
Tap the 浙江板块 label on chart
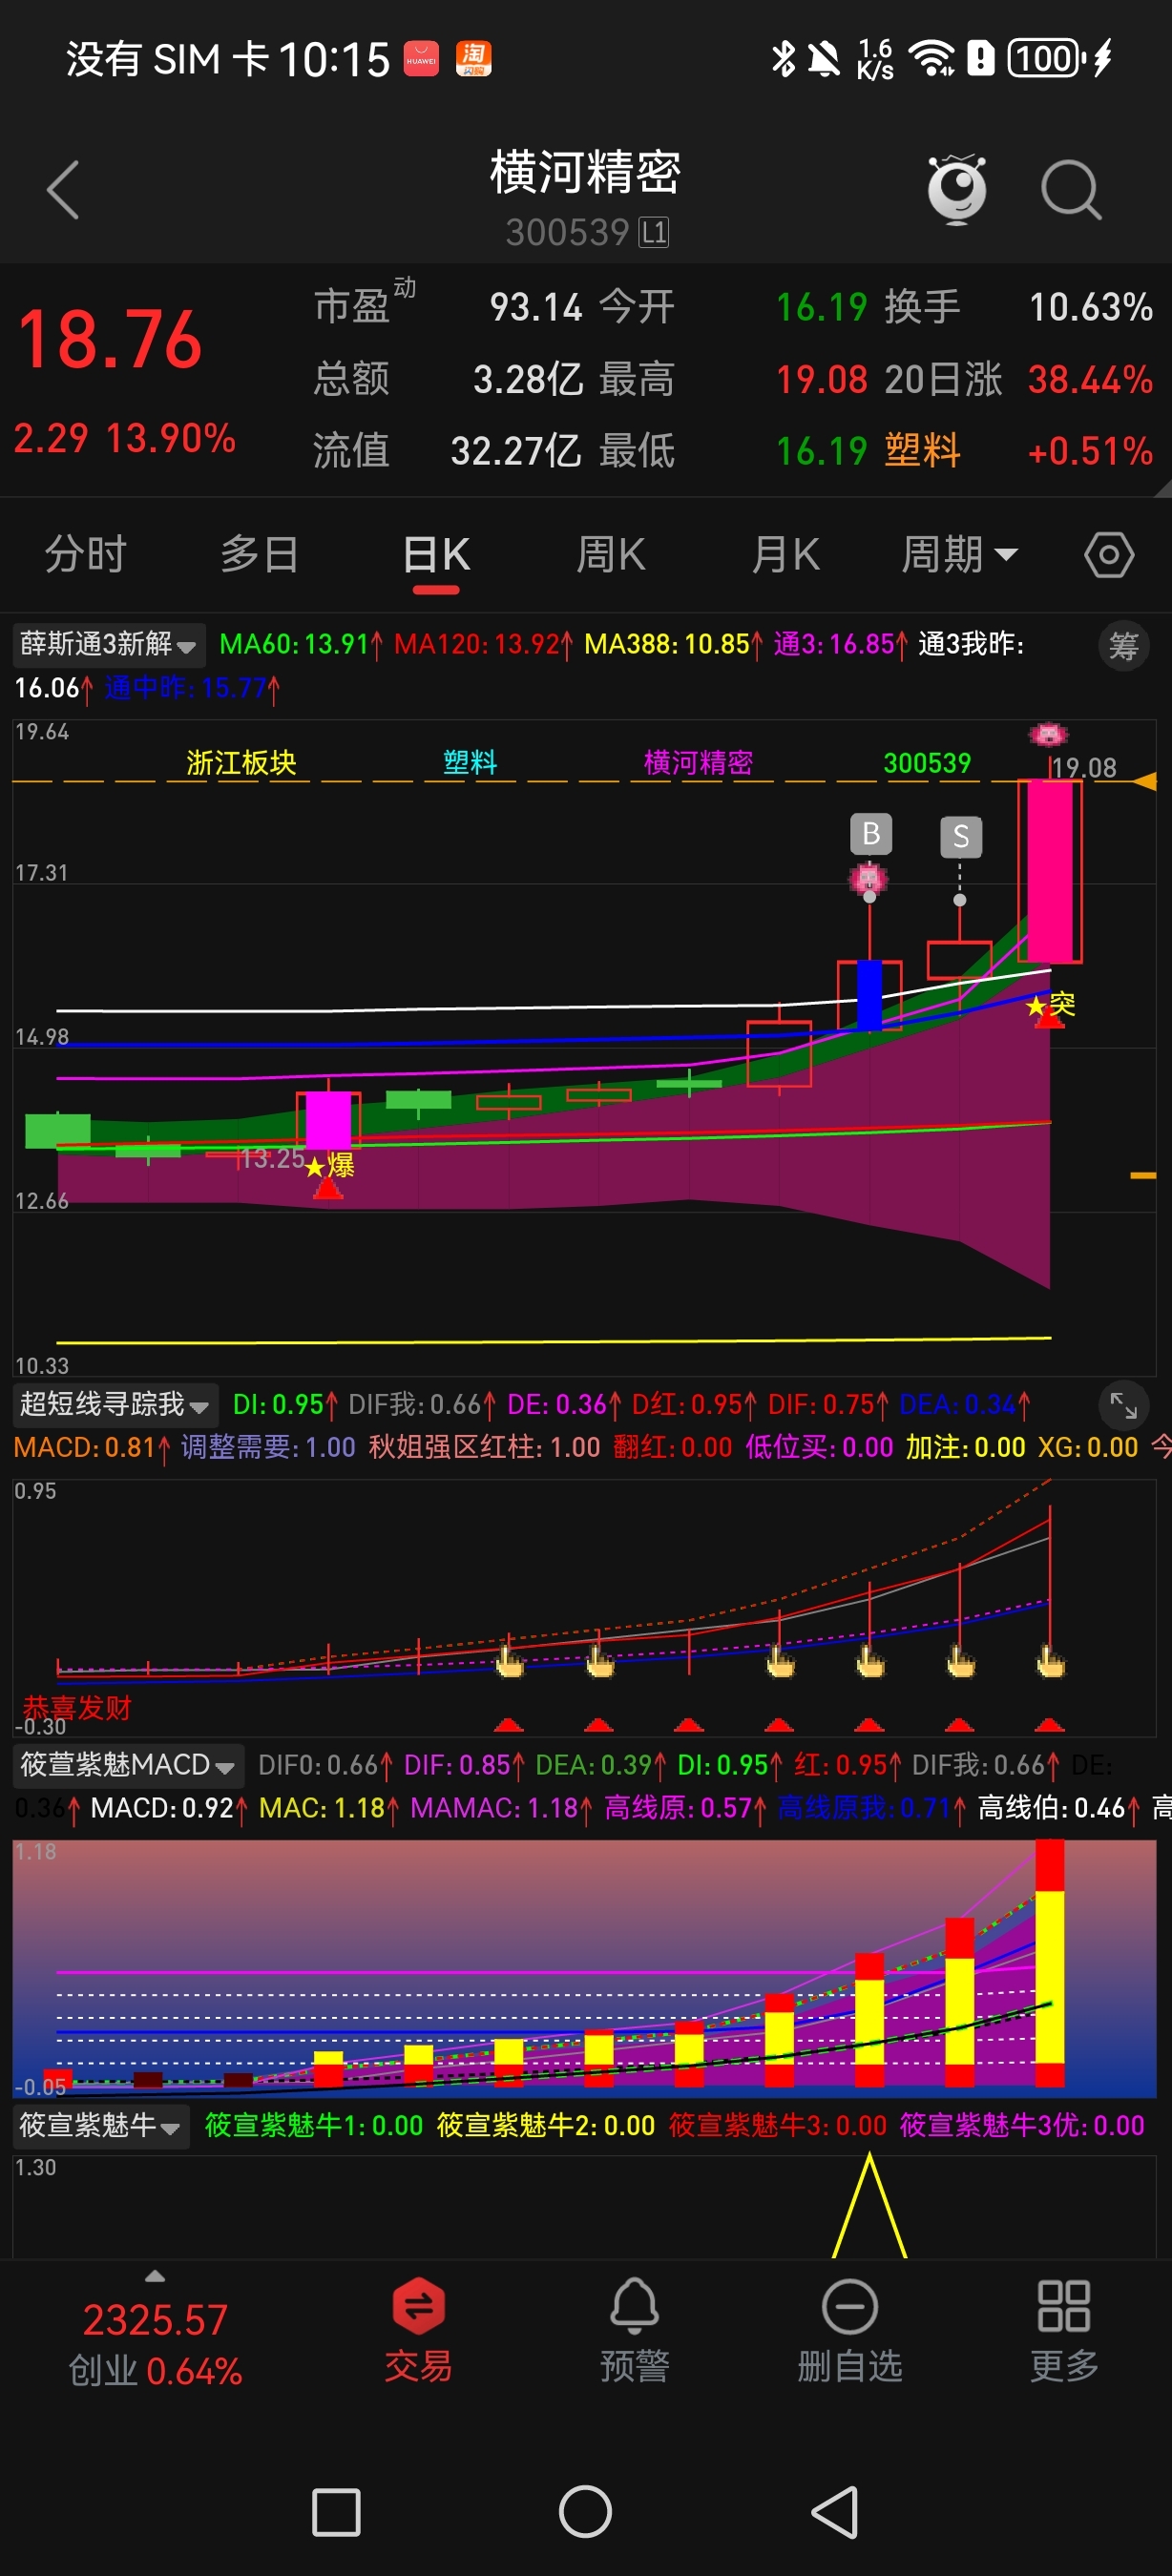click(241, 763)
